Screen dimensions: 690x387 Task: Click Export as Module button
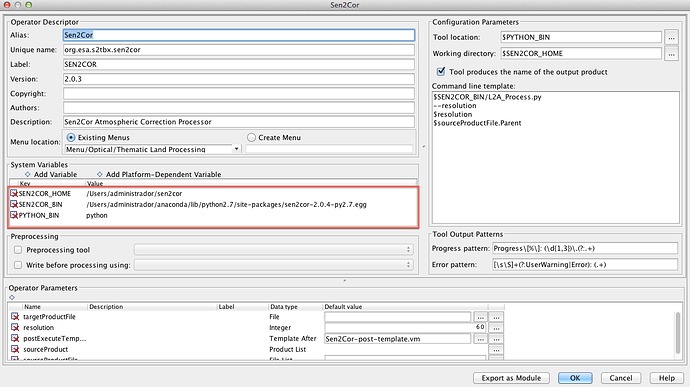[511, 378]
